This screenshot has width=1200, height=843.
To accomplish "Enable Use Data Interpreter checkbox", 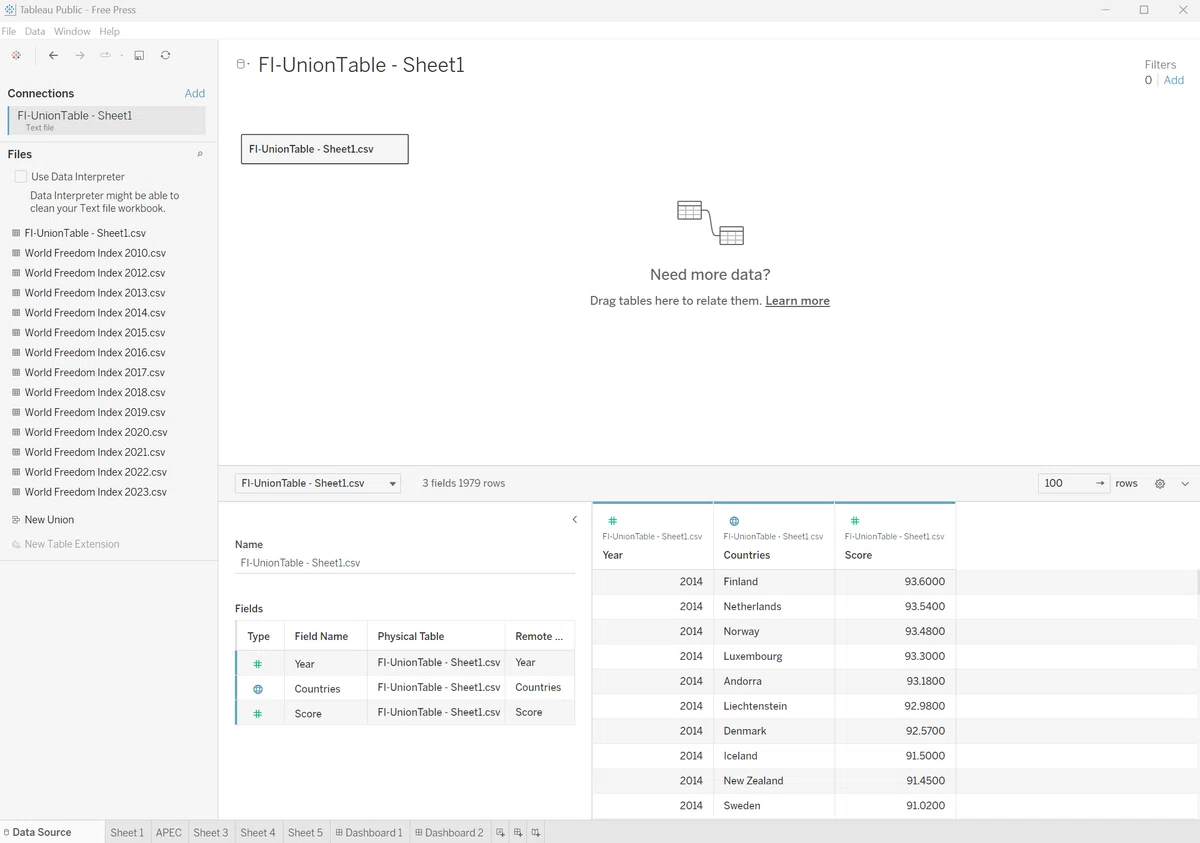I will 21,176.
